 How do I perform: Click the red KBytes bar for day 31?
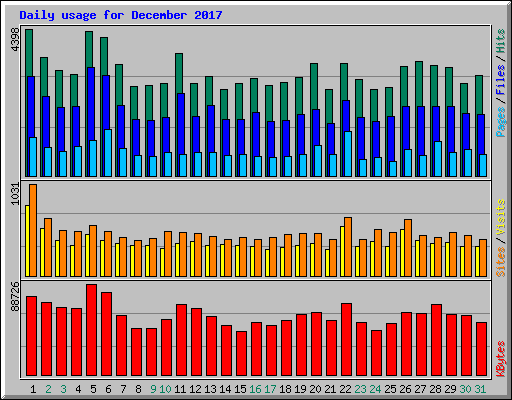[x=482, y=349]
